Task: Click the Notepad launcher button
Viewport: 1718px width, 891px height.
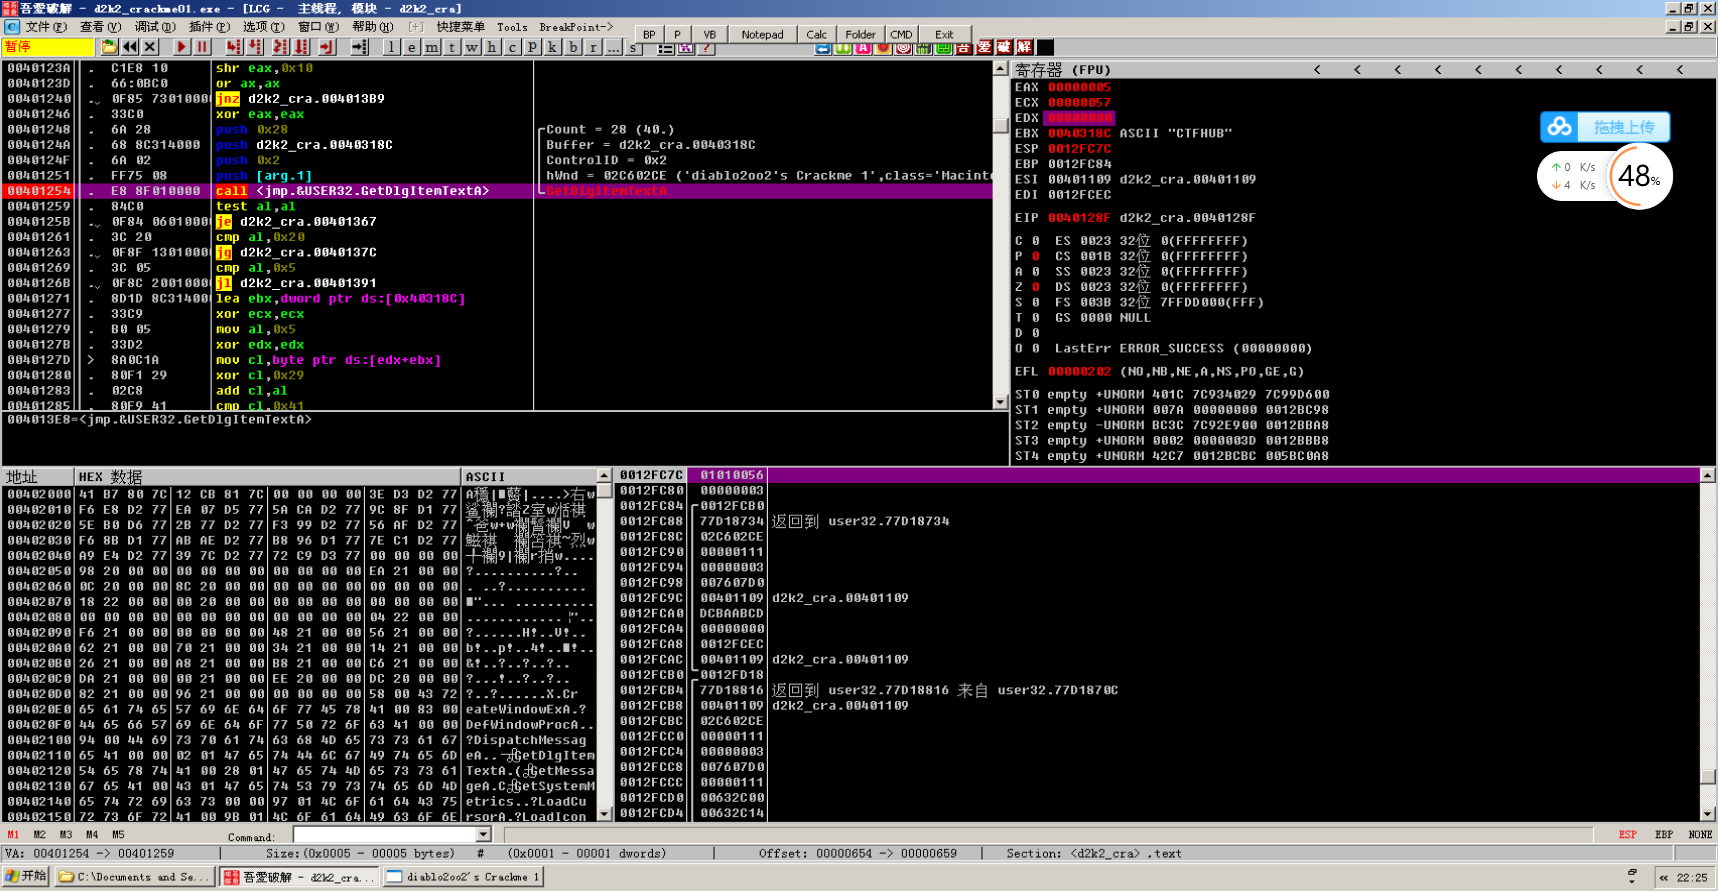Action: pyautogui.click(x=762, y=34)
